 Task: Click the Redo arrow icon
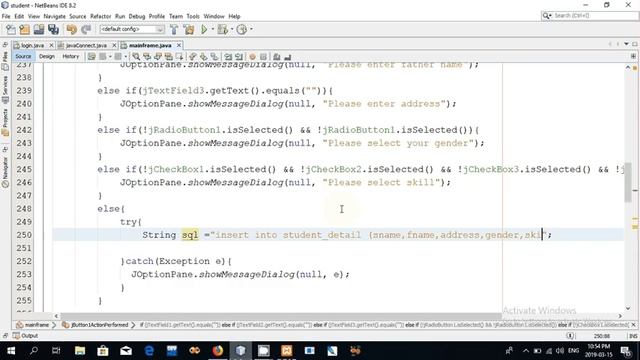click(86, 29)
